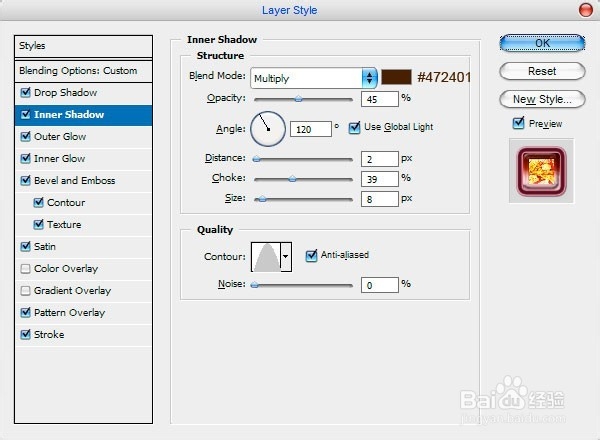Select the Gradient Overlay label
The height and width of the screenshot is (440, 600).
(73, 291)
